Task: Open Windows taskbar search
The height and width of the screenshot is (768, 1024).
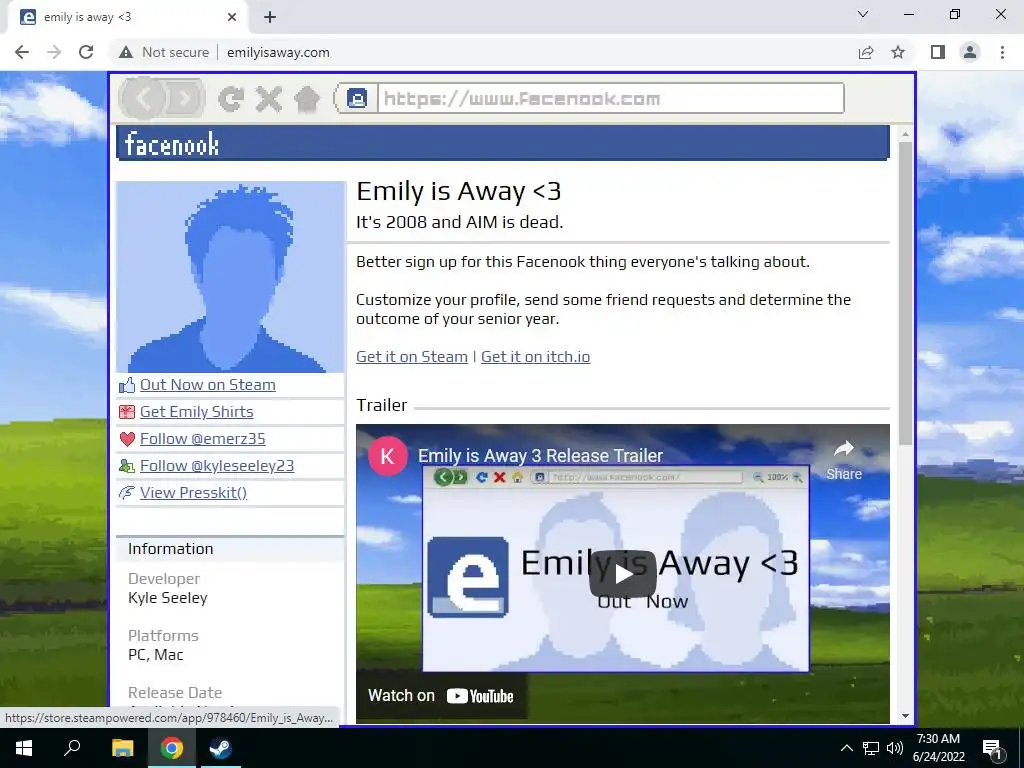Action: pos(72,748)
